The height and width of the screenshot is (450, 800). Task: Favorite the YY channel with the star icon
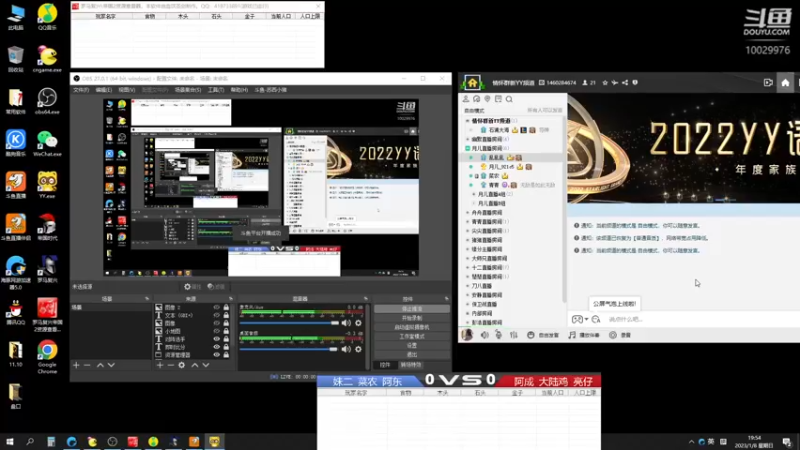605,83
